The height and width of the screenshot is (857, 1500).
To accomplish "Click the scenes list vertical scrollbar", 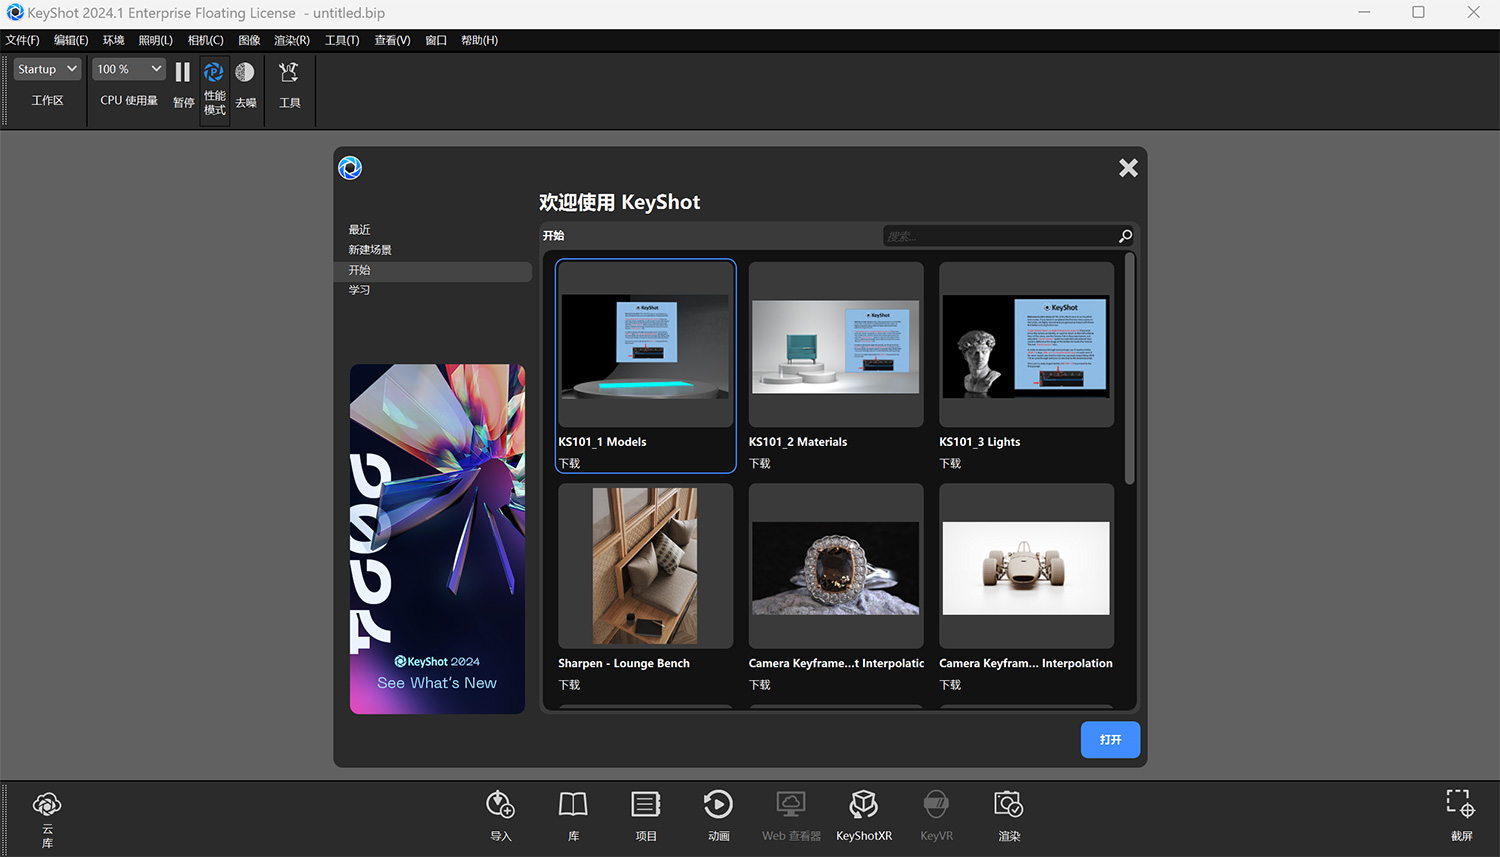I will point(1130,368).
